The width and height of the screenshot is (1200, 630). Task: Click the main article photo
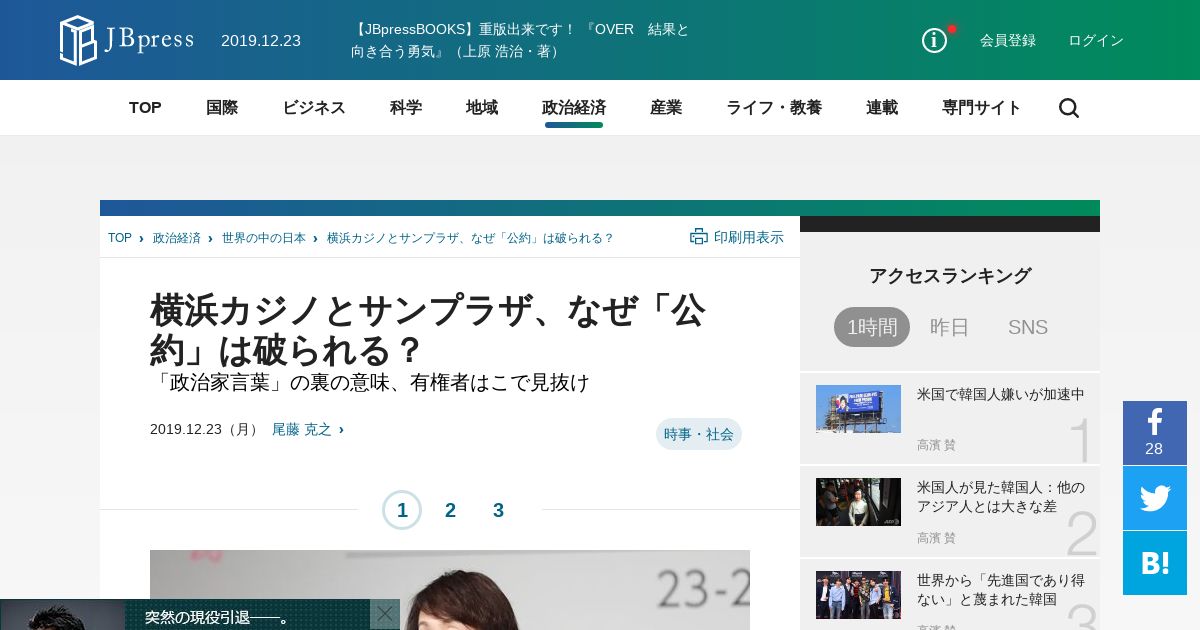coord(450,590)
